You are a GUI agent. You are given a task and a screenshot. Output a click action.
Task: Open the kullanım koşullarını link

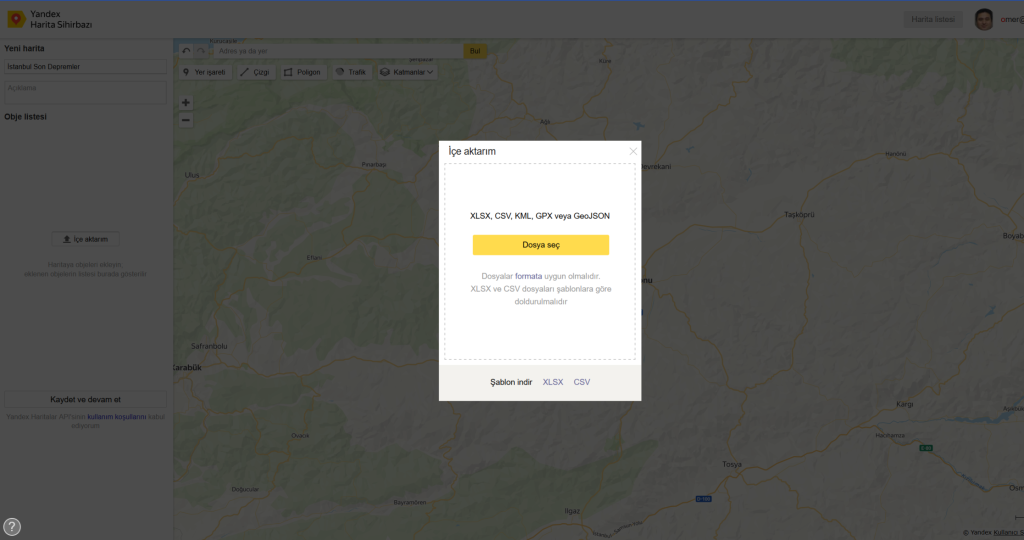click(x=117, y=417)
